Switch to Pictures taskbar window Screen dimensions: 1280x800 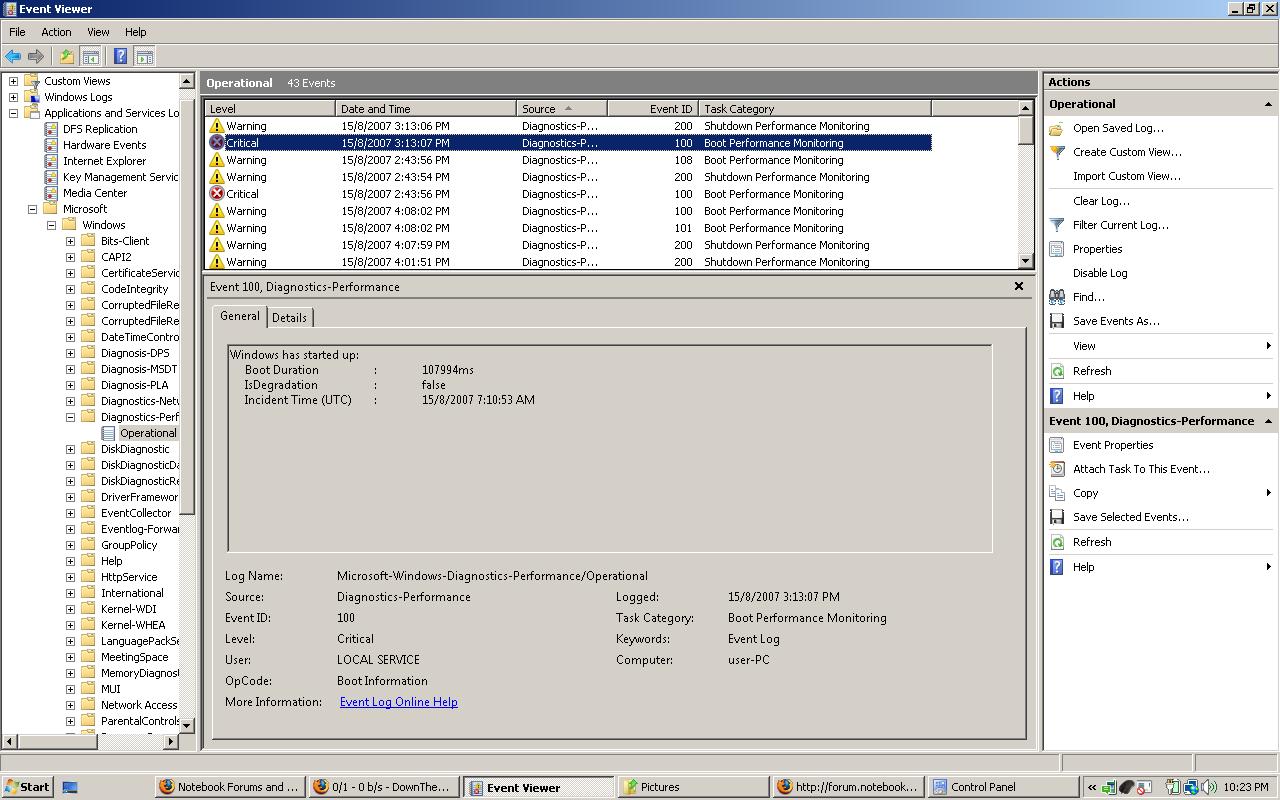[693, 787]
